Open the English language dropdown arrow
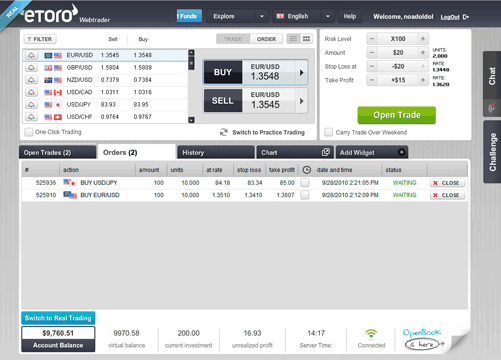Viewport: 501px width, 360px height. tap(328, 16)
